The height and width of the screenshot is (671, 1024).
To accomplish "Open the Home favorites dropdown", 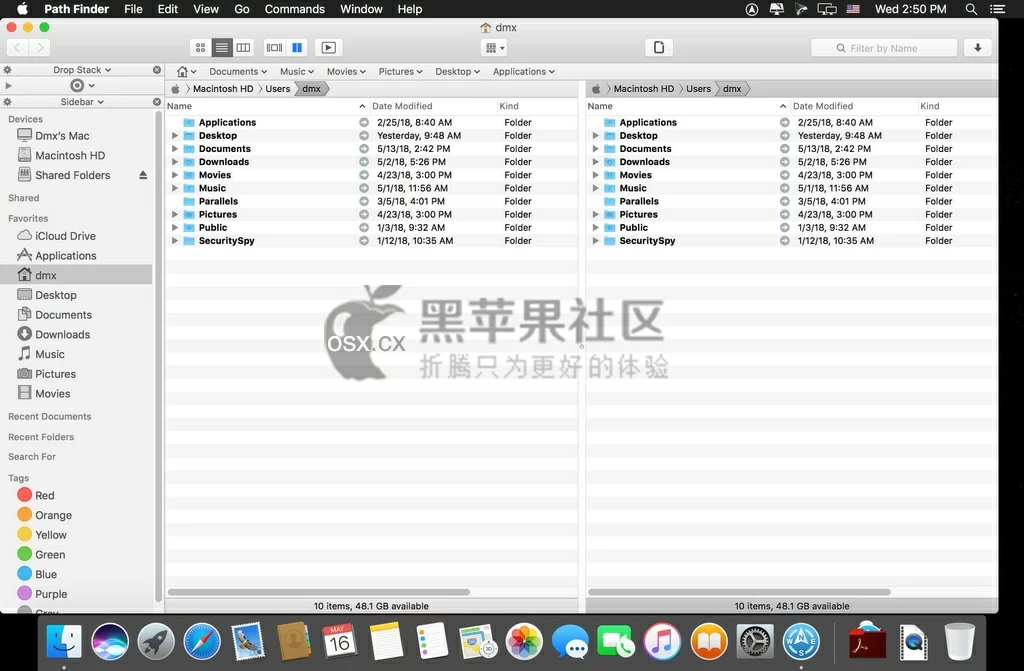I will (x=186, y=71).
